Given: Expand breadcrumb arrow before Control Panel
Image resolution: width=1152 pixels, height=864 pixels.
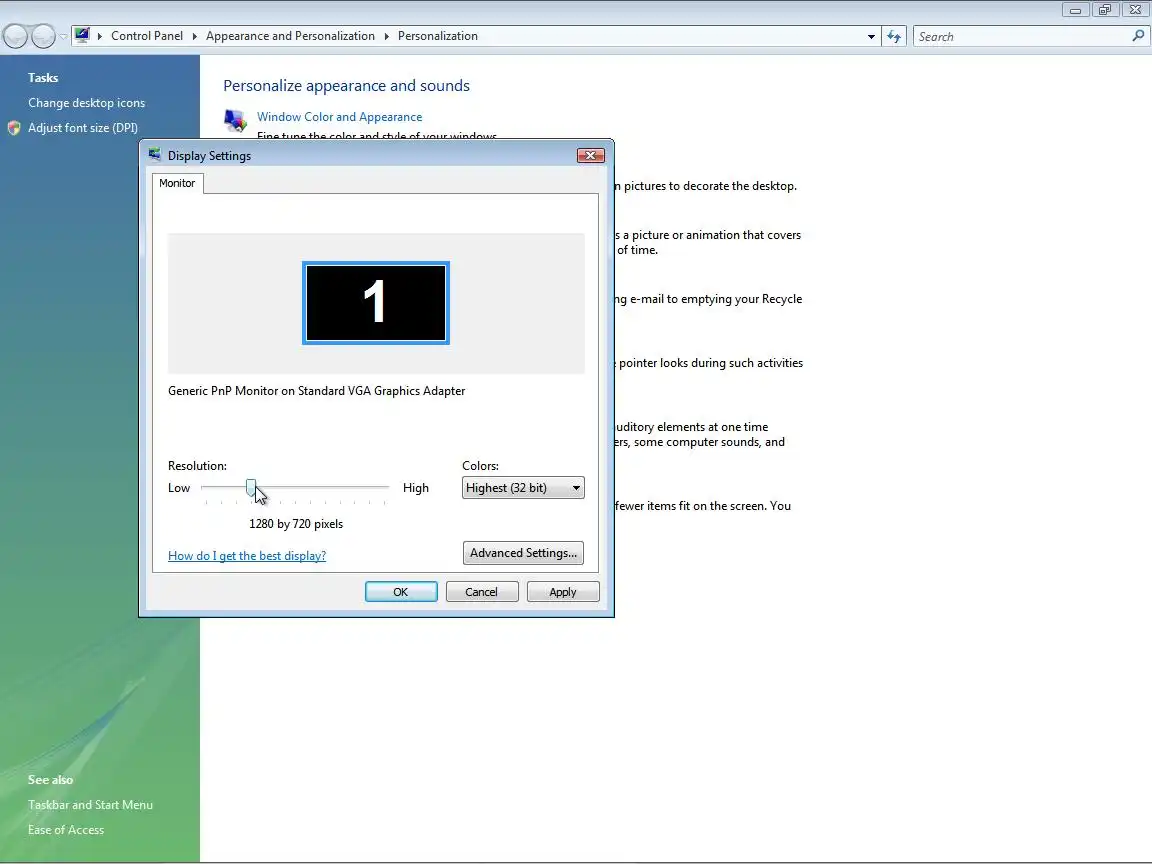Looking at the screenshot, I should (100, 36).
